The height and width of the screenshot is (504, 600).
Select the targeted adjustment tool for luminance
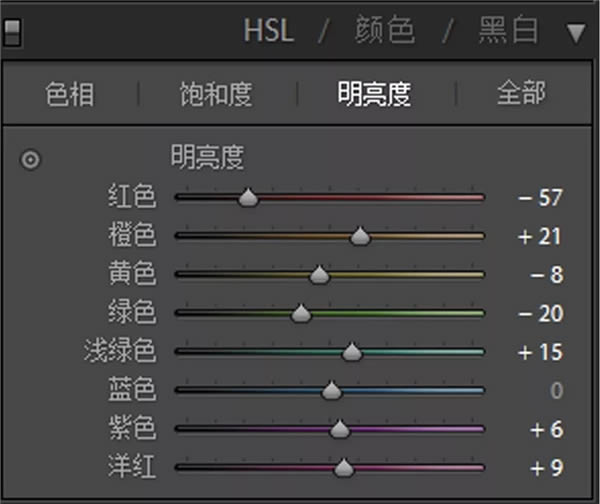coord(31,159)
